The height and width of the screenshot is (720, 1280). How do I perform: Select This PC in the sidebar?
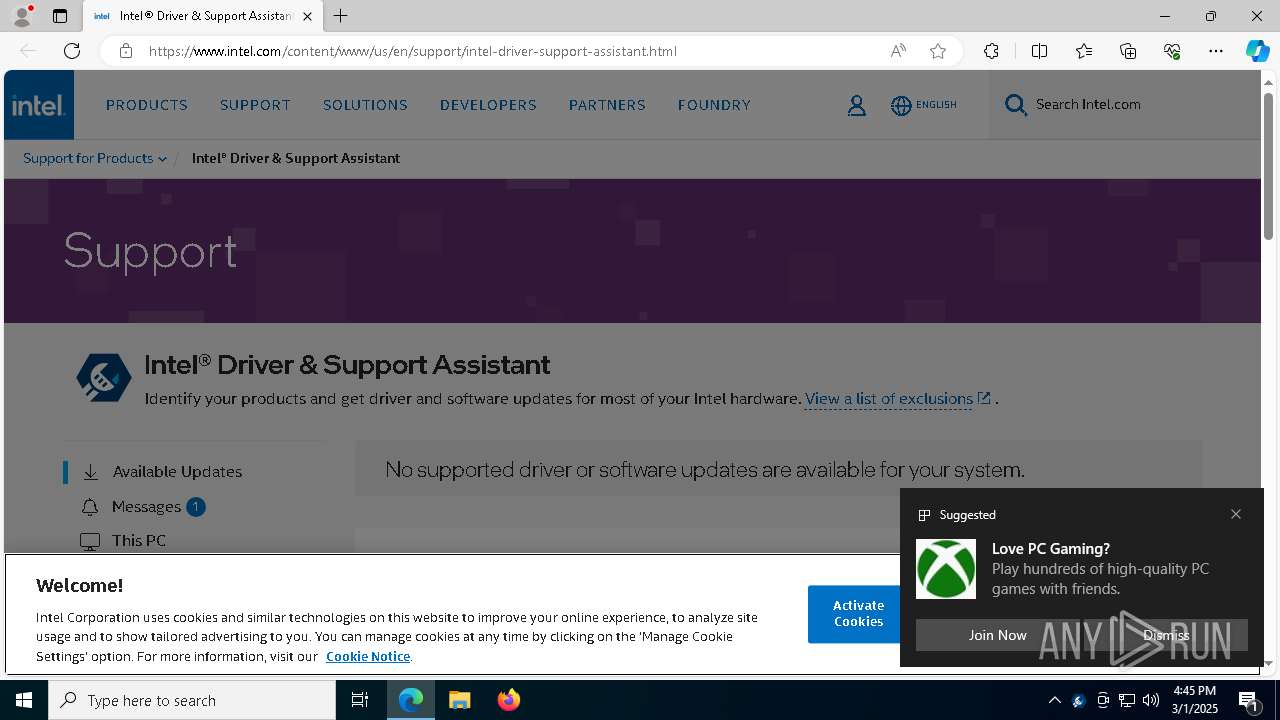(139, 541)
